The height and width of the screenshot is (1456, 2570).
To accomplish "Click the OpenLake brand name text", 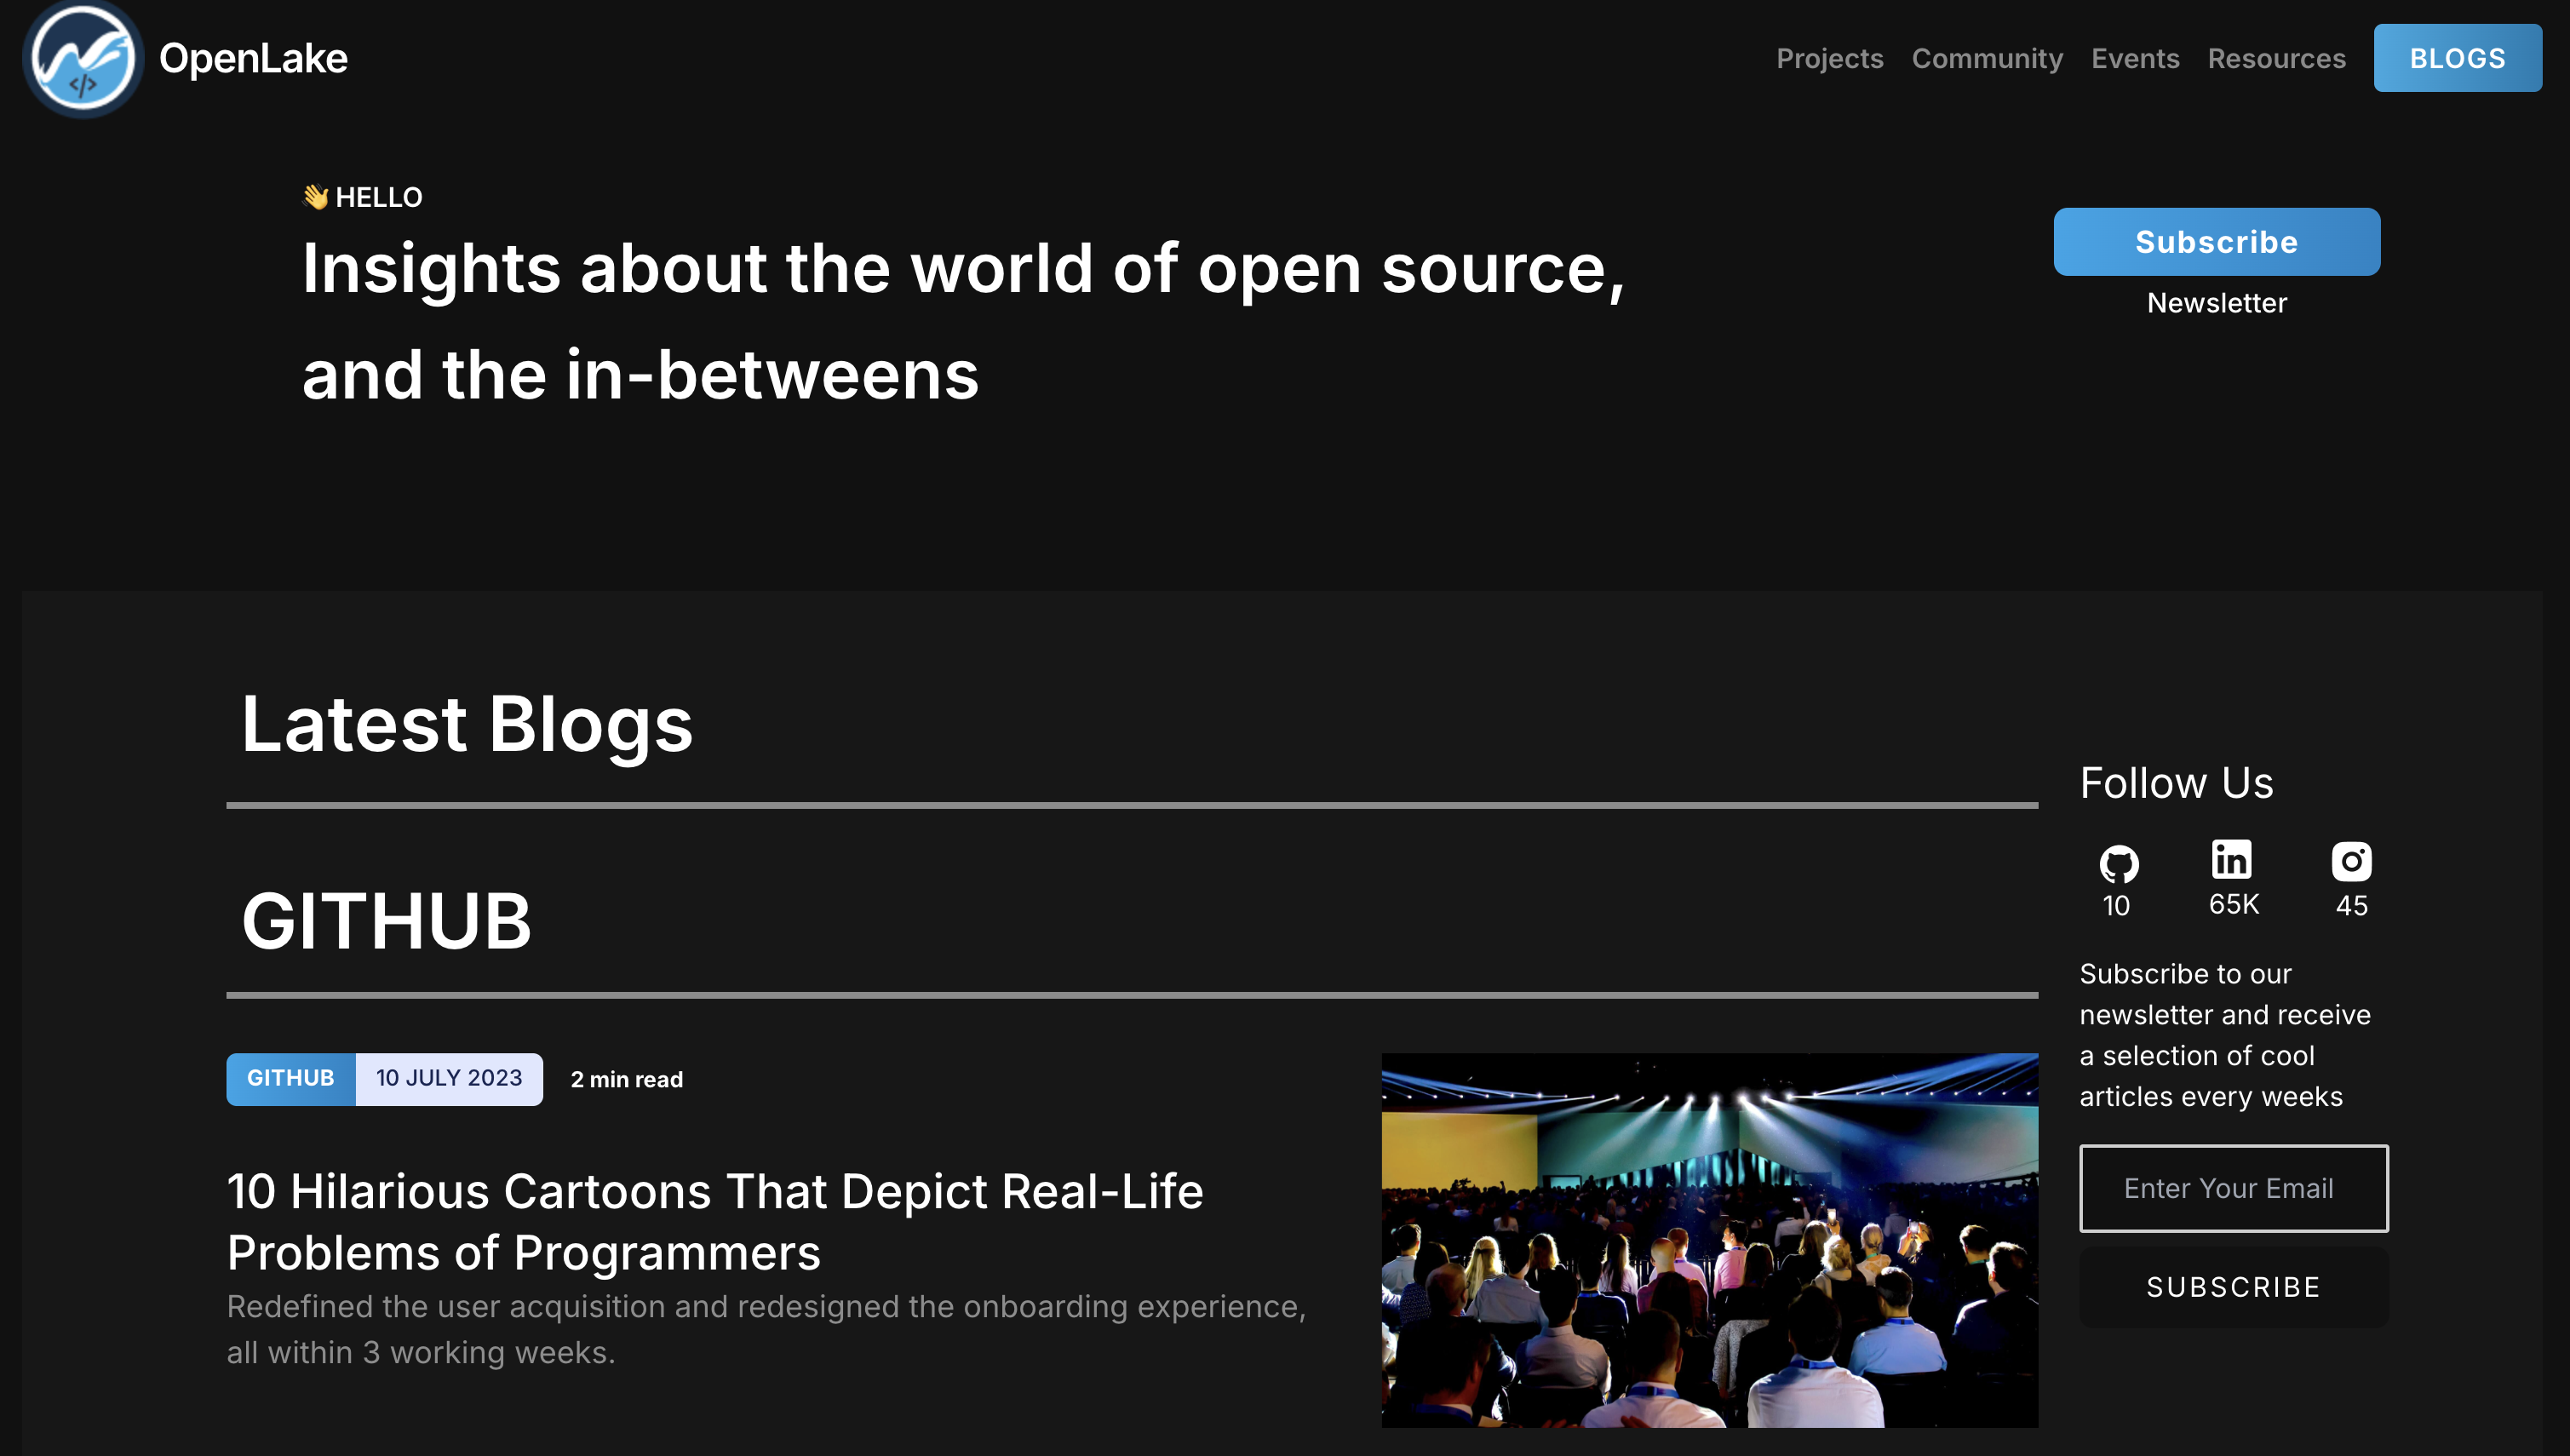I will coord(253,58).
